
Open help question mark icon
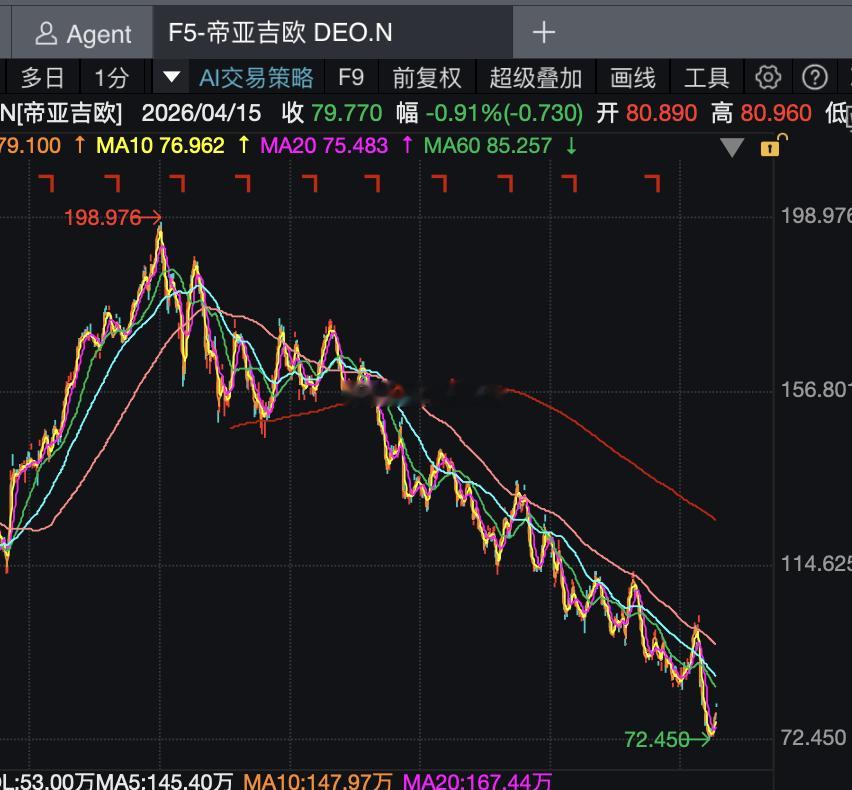815,77
